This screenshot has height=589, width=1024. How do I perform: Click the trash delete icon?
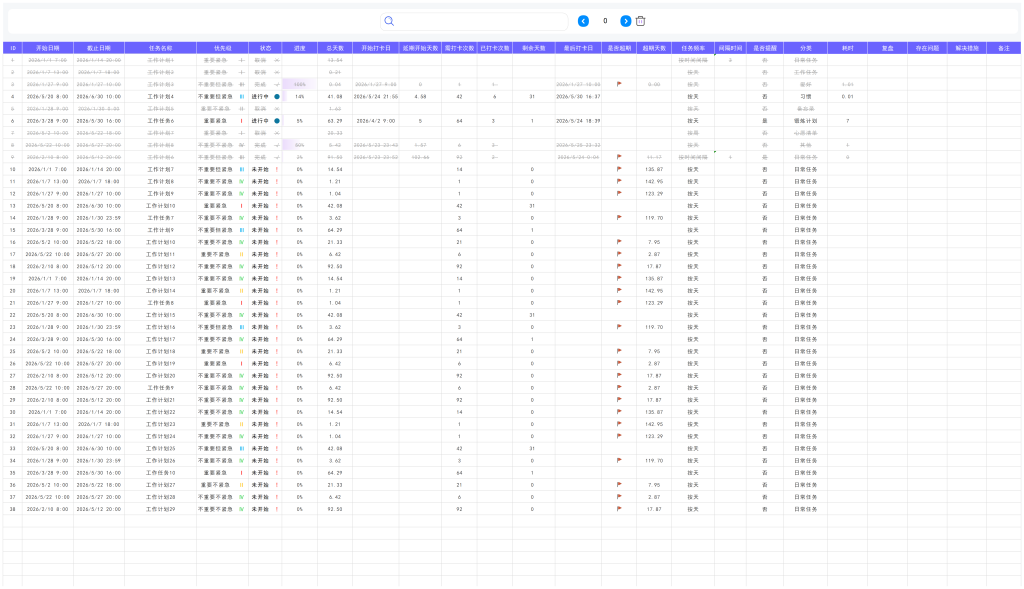coord(641,21)
